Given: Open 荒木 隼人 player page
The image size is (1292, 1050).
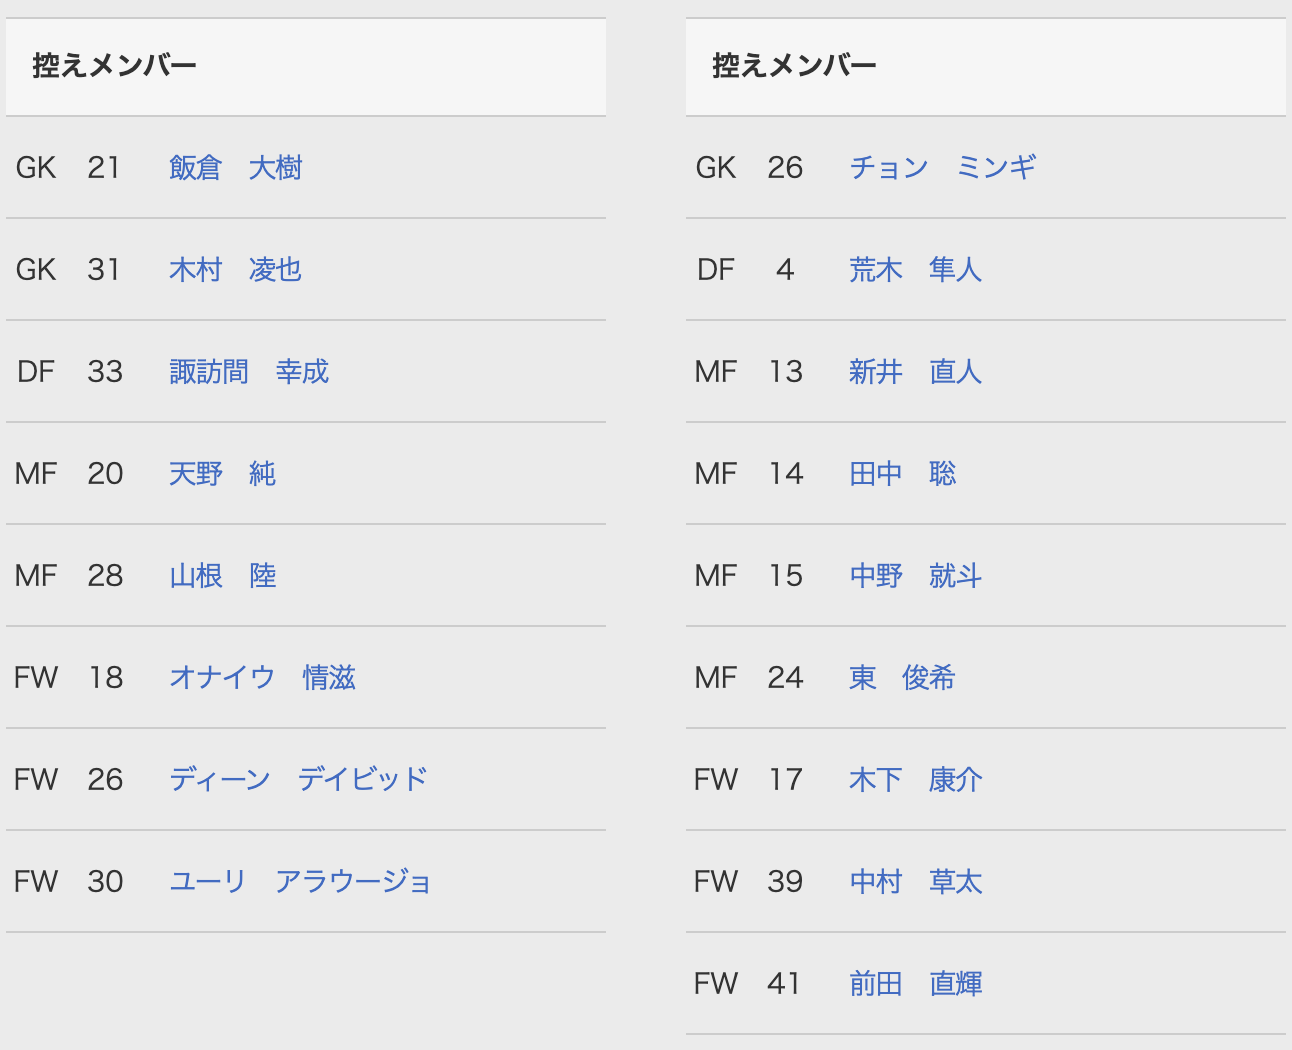Looking at the screenshot, I should 915,269.
